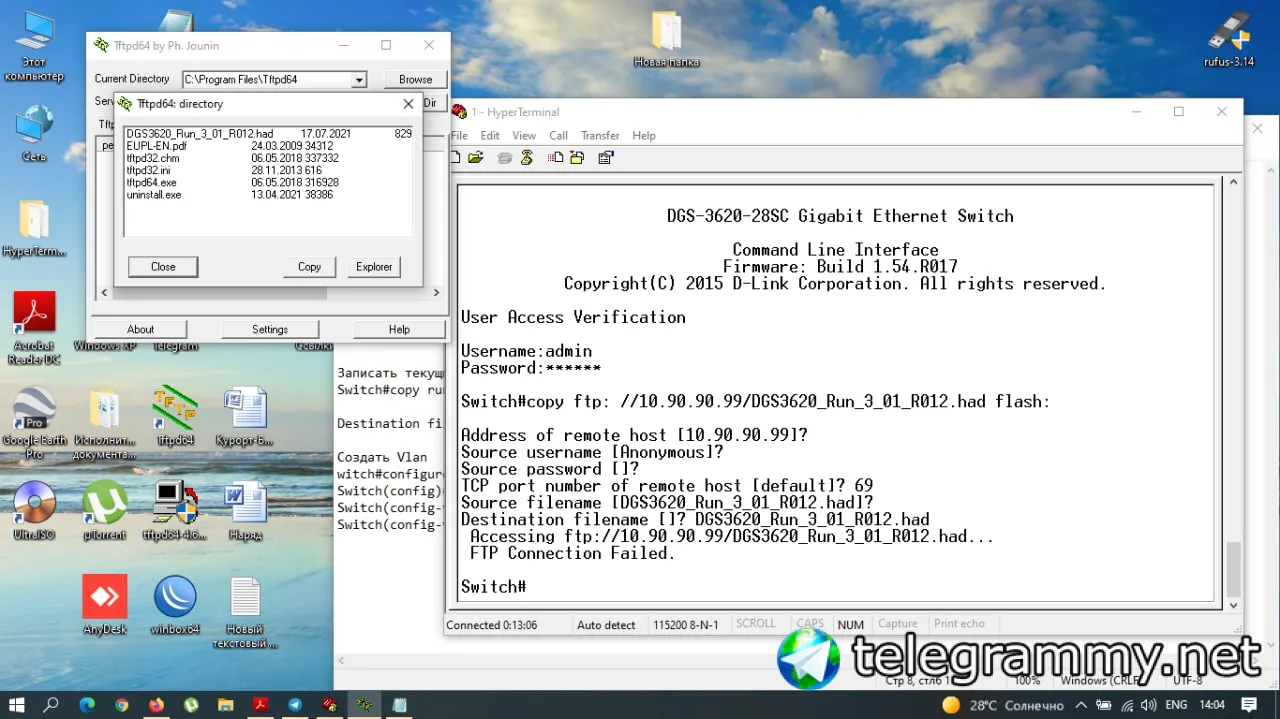
Task: Click the About button in Tftpd64
Action: pyautogui.click(x=140, y=329)
